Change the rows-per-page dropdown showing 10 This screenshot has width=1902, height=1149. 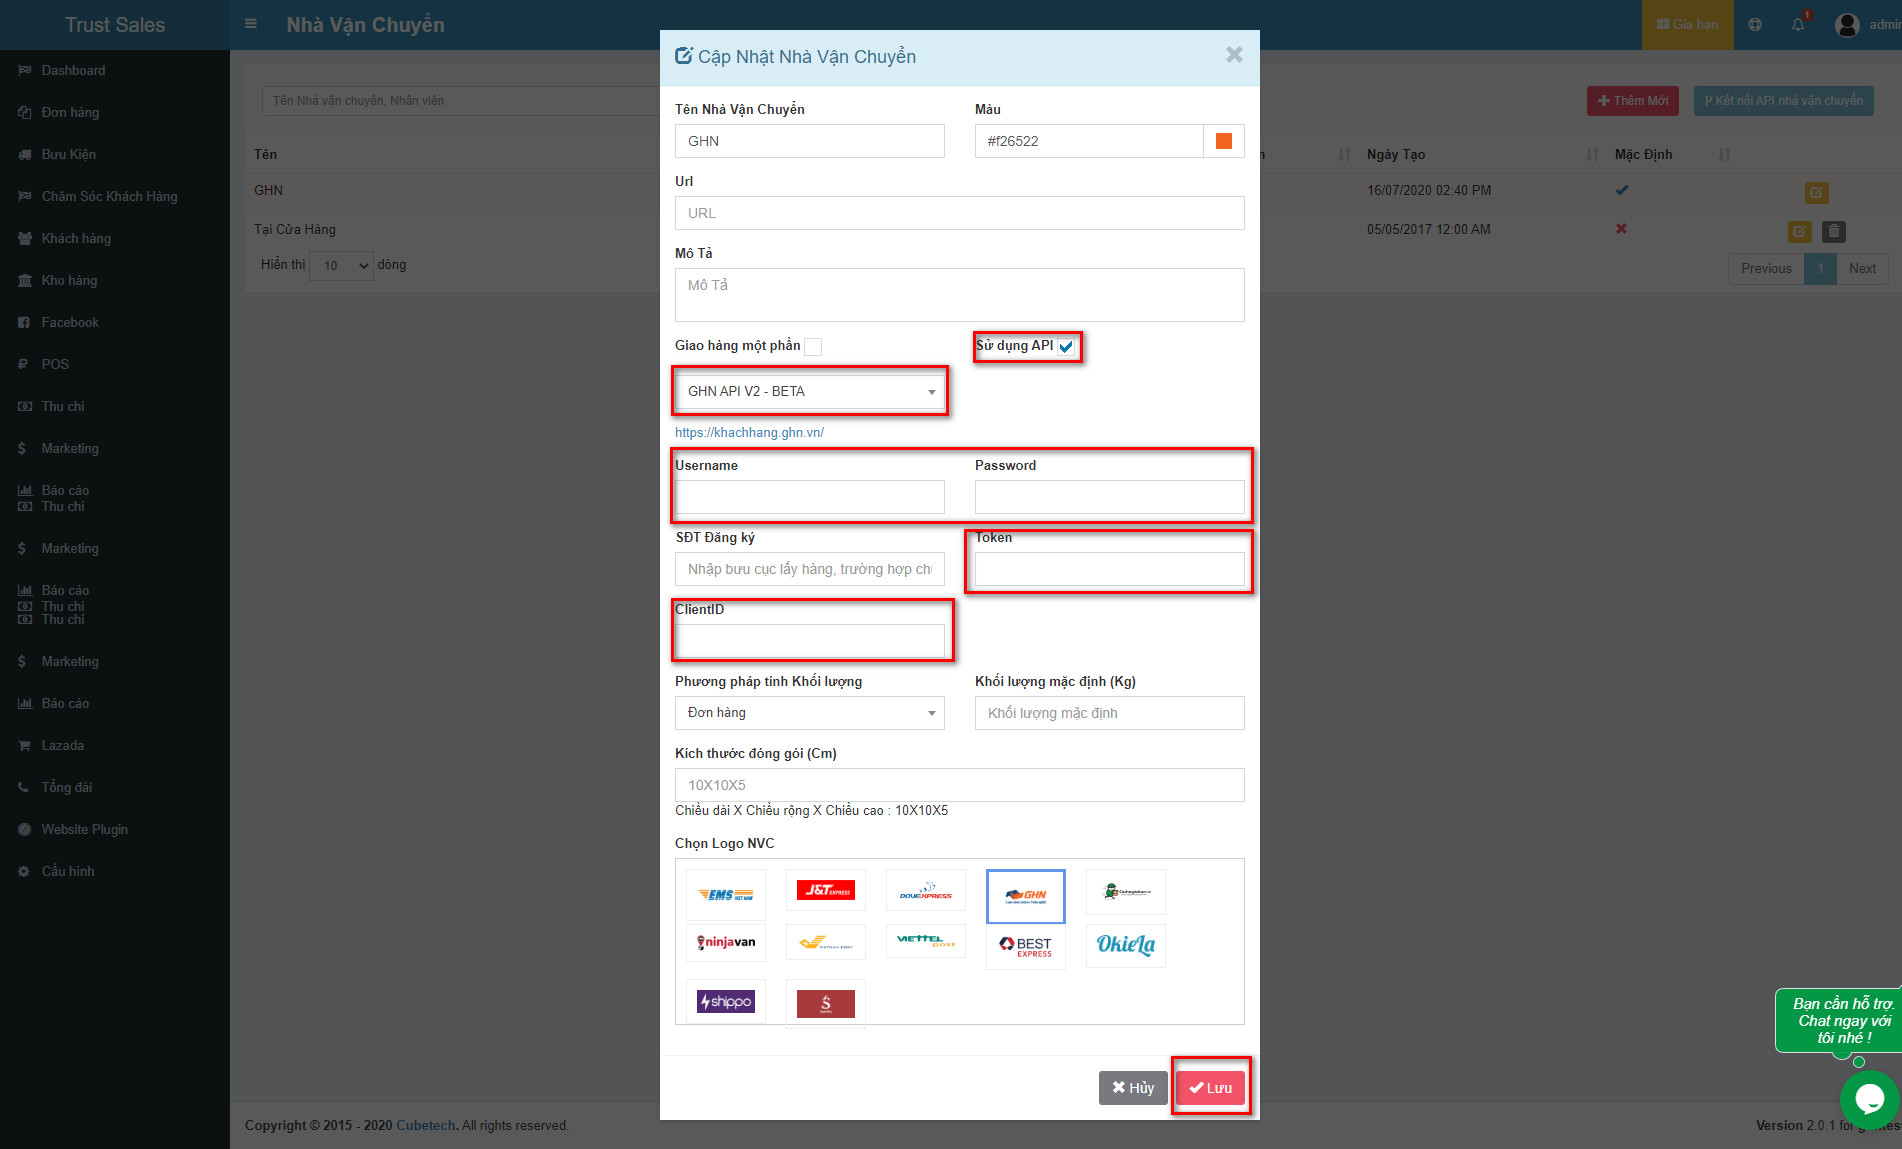point(341,265)
